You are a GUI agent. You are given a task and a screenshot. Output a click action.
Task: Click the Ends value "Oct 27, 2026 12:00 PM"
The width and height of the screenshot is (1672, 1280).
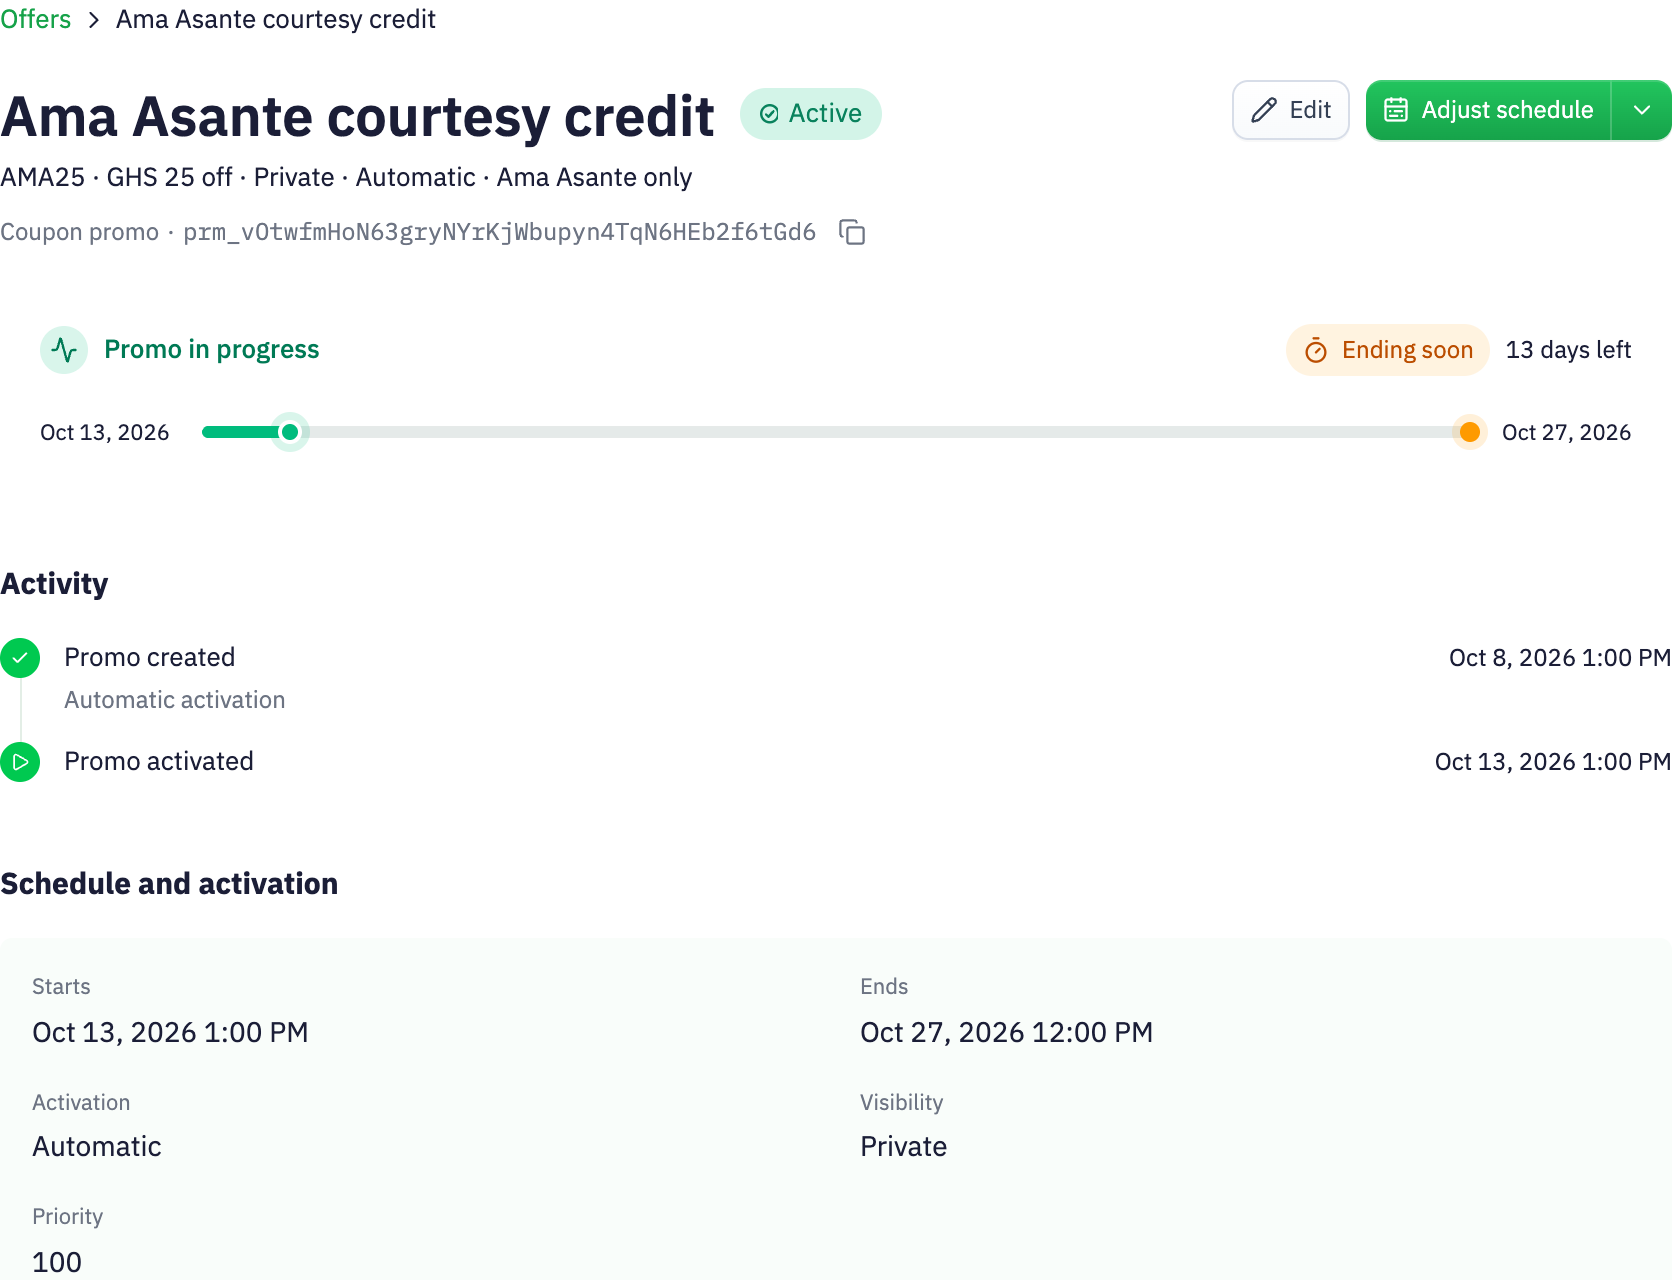[1007, 1032]
